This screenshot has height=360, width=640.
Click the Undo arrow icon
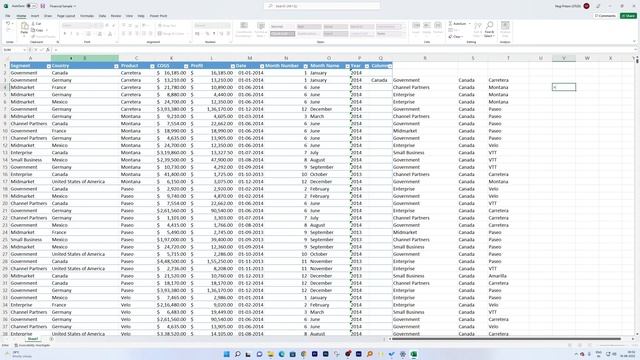tap(8, 24)
